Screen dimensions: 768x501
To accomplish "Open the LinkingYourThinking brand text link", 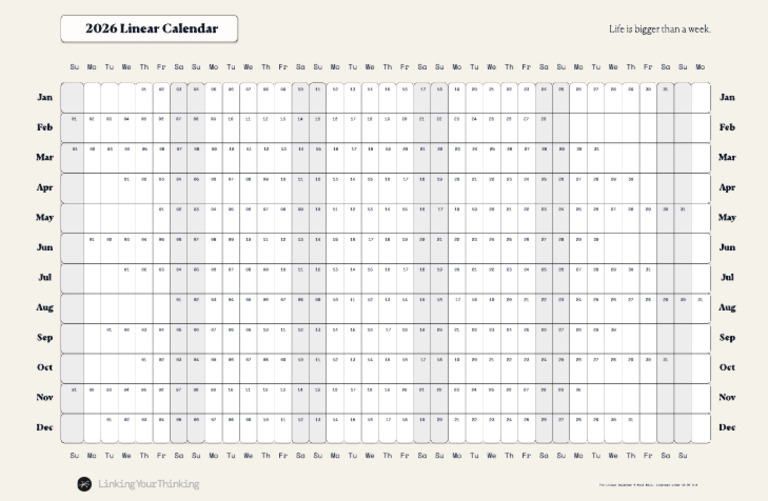I will pyautogui.click(x=148, y=484).
